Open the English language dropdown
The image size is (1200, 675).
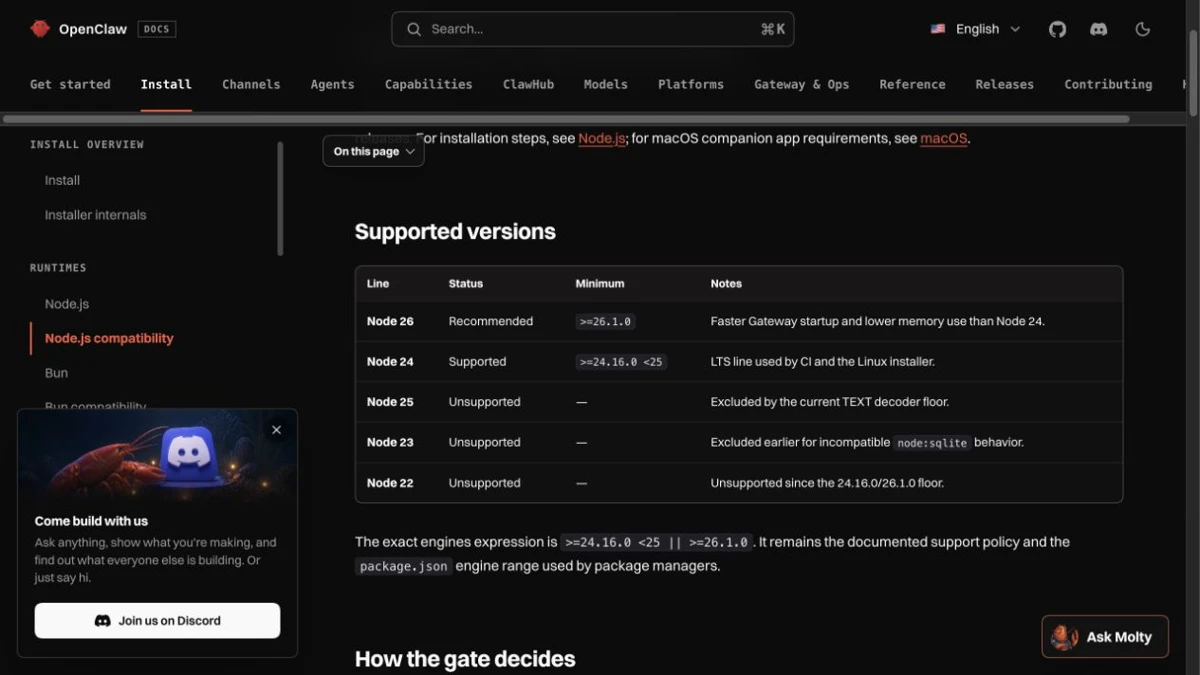click(x=975, y=29)
